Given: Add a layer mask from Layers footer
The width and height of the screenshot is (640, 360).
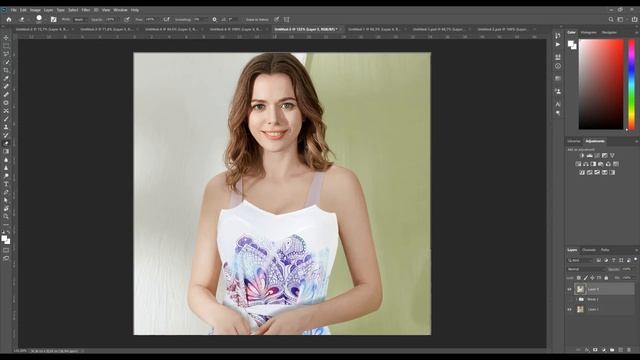Looking at the screenshot, I should point(595,350).
